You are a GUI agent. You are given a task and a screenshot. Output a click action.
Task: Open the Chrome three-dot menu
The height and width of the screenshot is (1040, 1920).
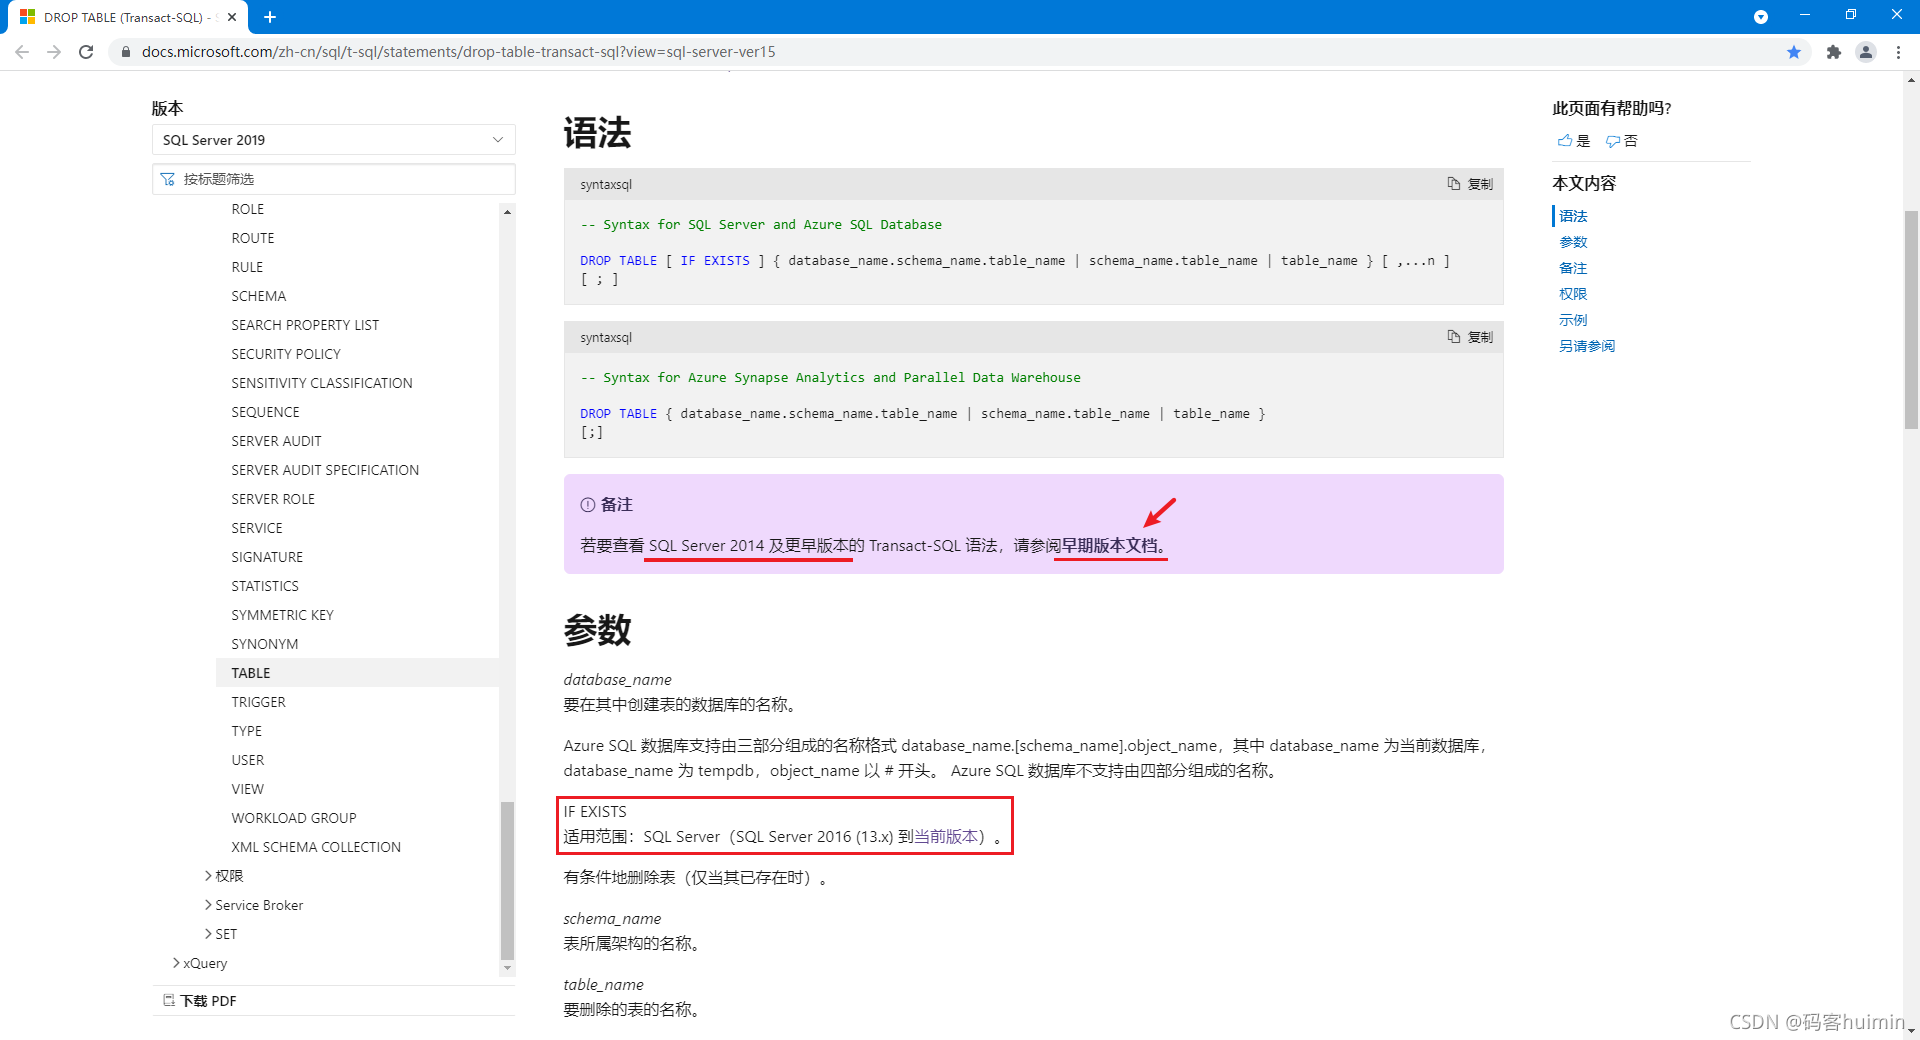(x=1898, y=52)
